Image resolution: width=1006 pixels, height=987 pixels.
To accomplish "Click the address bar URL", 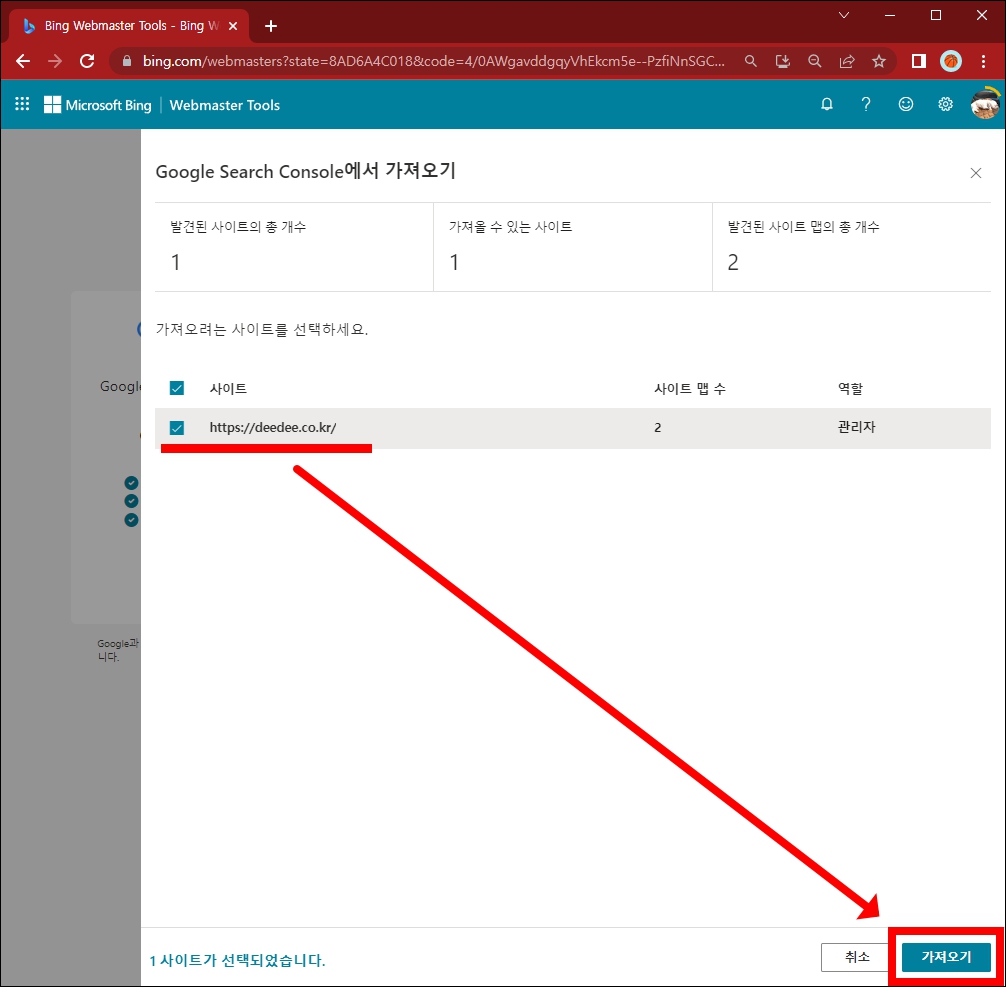I will (x=434, y=61).
